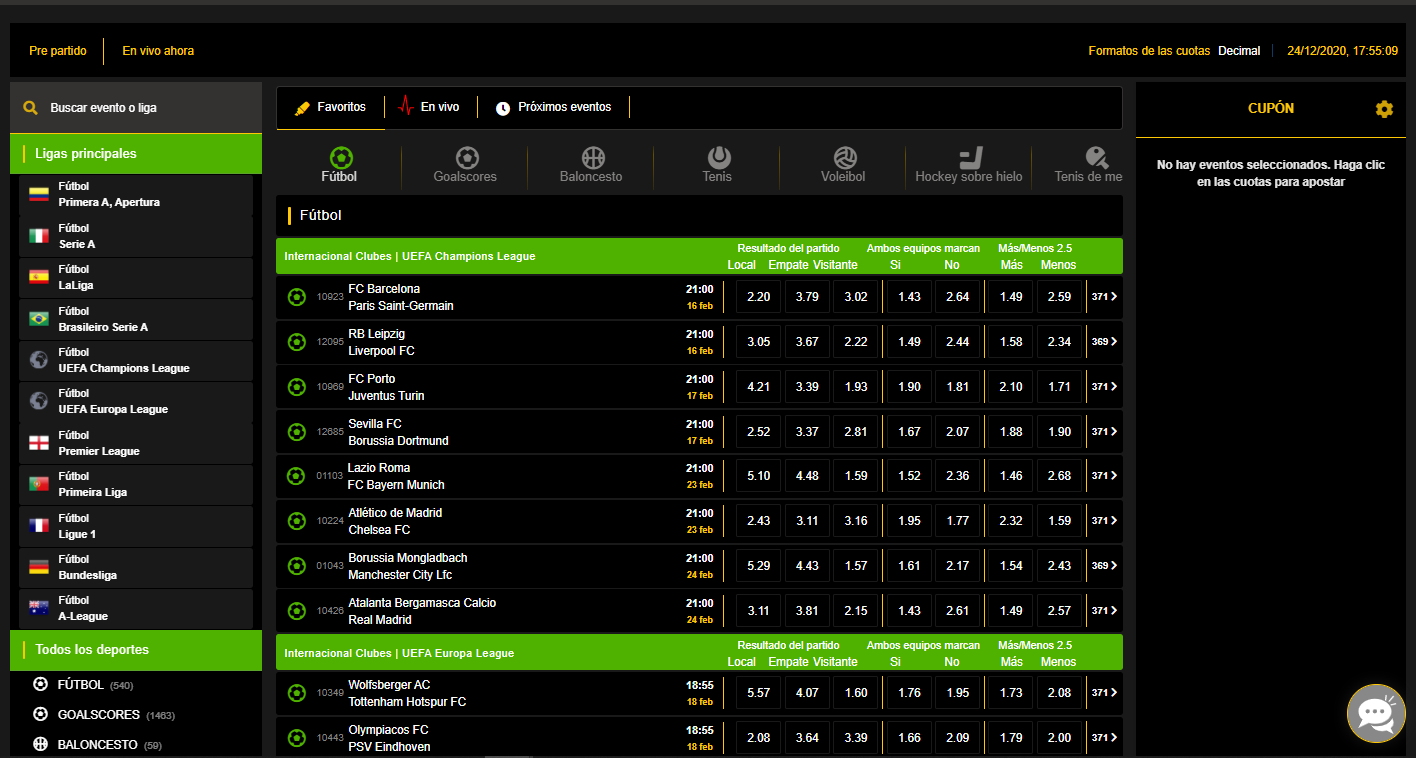This screenshot has height=758, width=1416.
Task: Click Brazil flag for Brasileiro Serie A
Action: click(39, 319)
